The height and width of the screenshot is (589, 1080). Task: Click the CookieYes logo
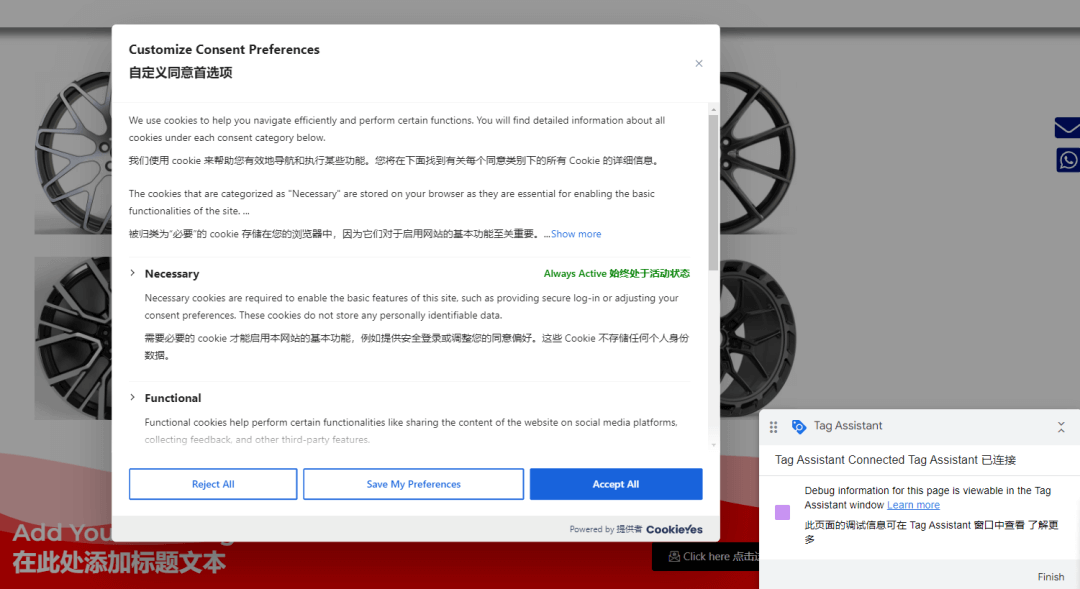(x=674, y=529)
